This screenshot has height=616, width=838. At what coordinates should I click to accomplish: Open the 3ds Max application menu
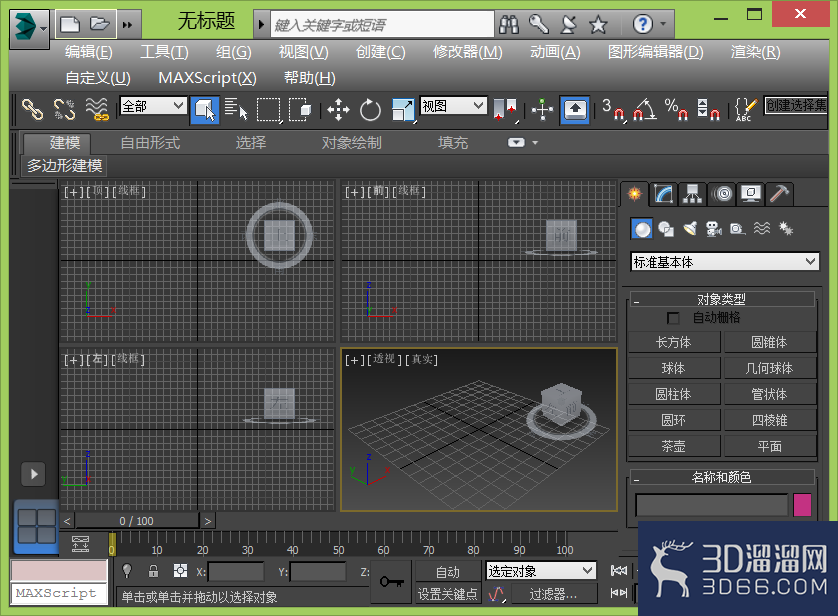(29, 28)
